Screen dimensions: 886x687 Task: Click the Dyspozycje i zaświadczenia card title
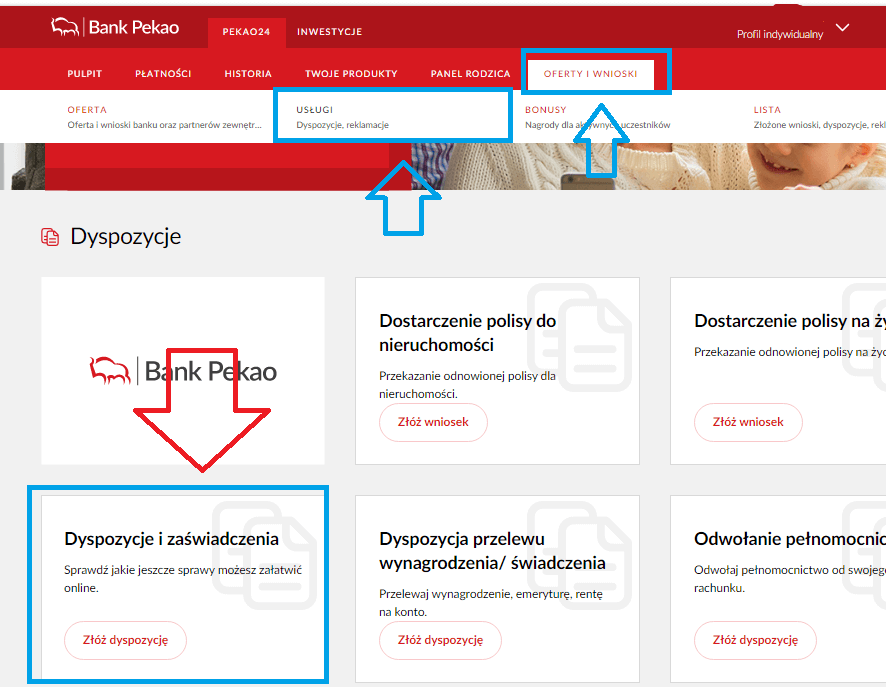point(171,539)
